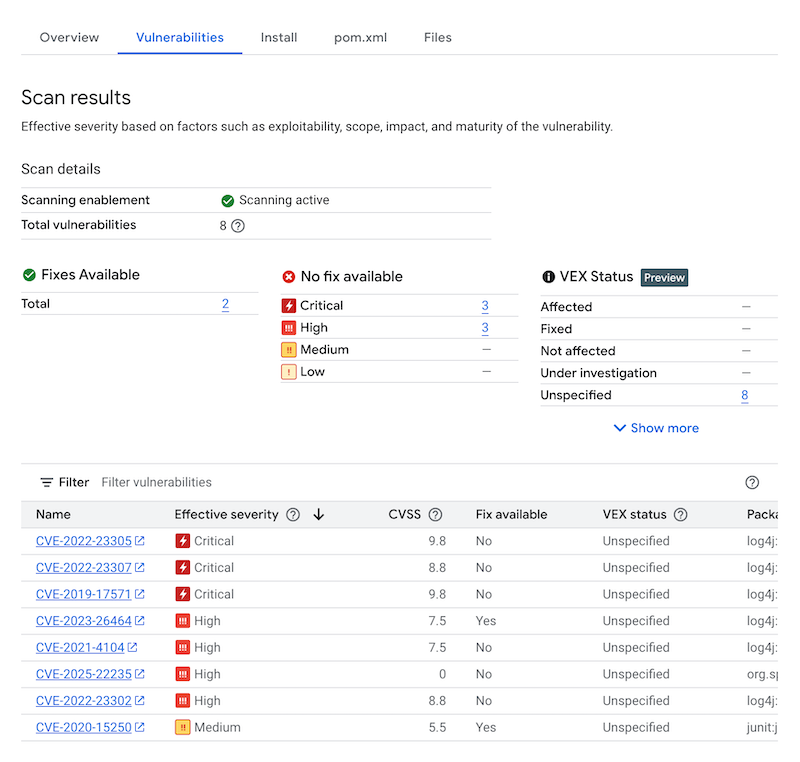The height and width of the screenshot is (762, 800).
Task: Open the question mark help icon above the table
Action: pyautogui.click(x=752, y=482)
